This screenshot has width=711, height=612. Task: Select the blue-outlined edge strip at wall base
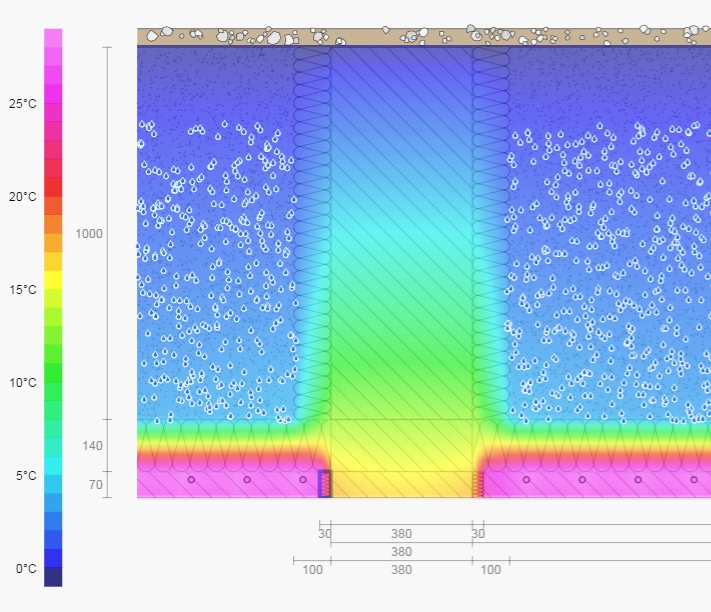[325, 484]
